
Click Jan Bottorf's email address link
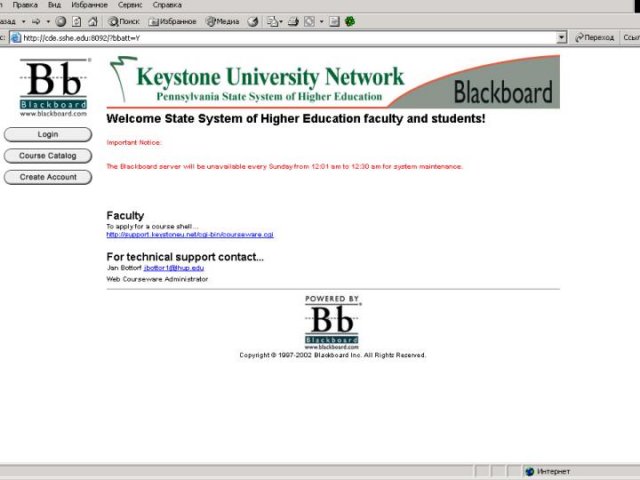point(174,268)
